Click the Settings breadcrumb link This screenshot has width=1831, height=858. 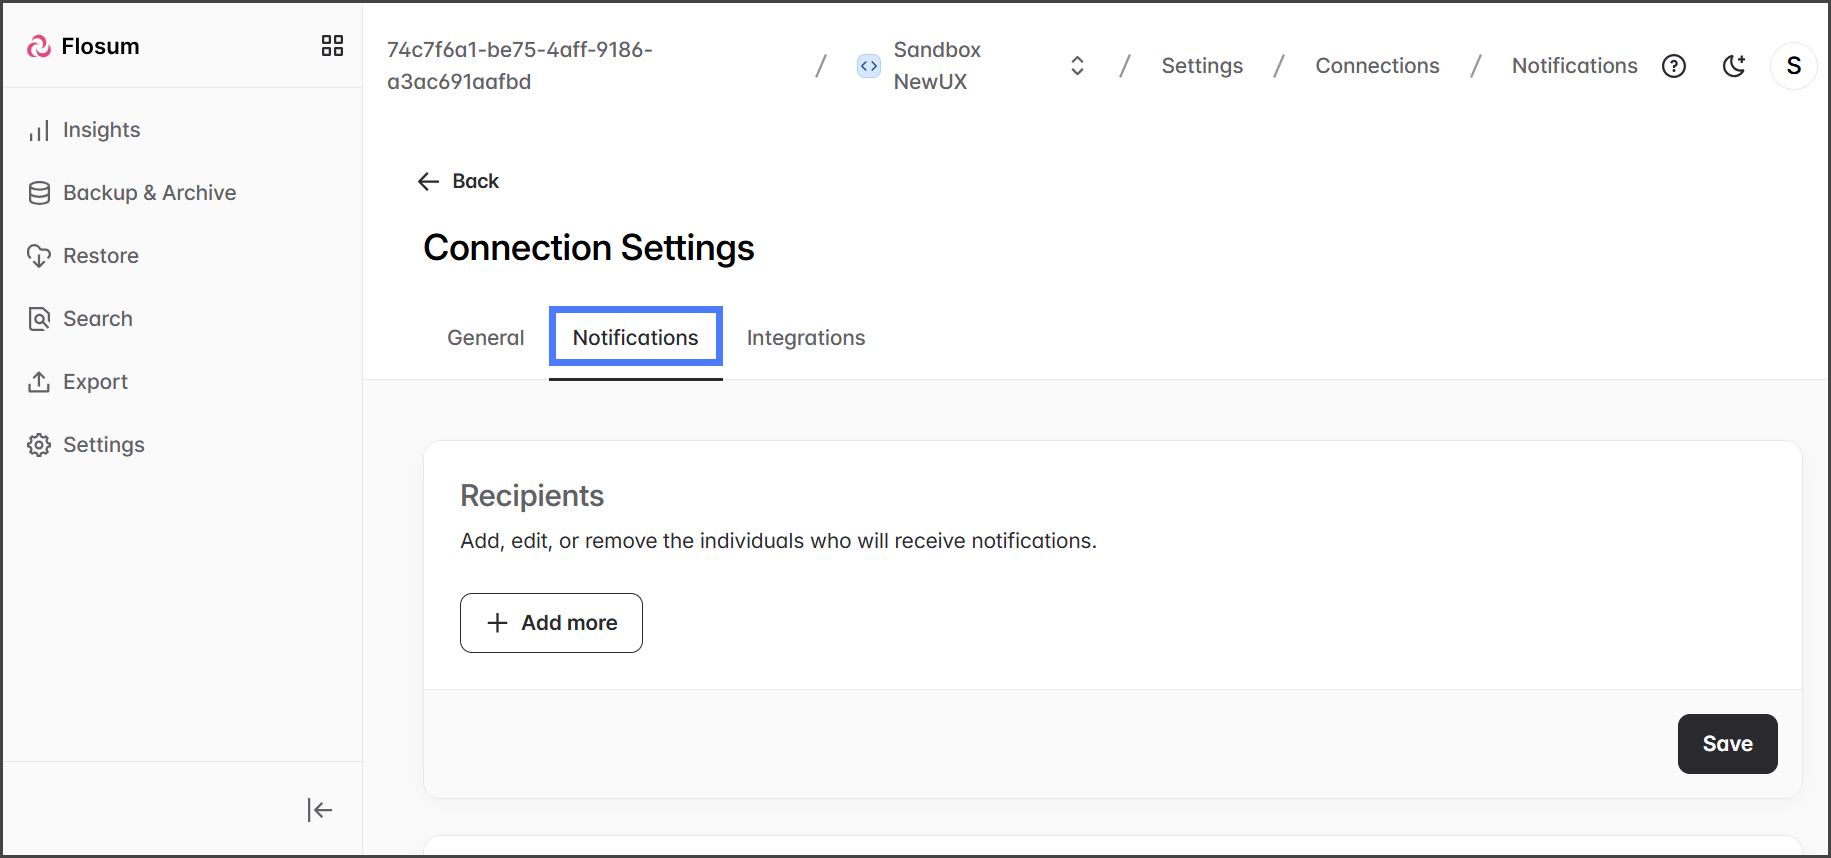[x=1201, y=66]
